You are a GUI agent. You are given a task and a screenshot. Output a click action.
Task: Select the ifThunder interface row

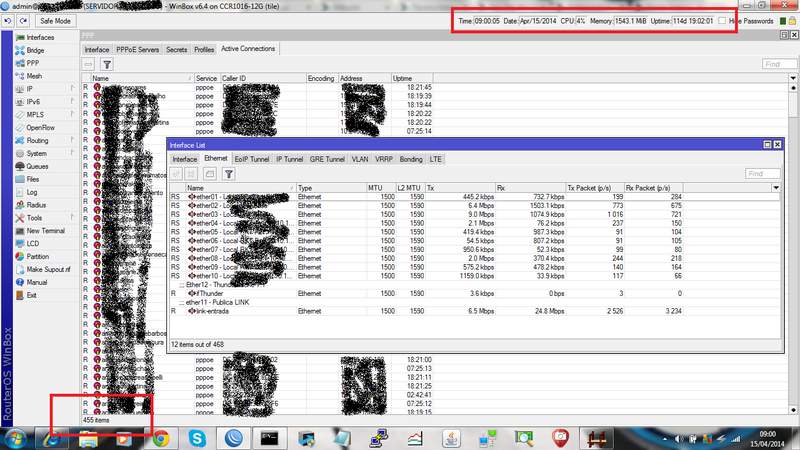click(474, 293)
